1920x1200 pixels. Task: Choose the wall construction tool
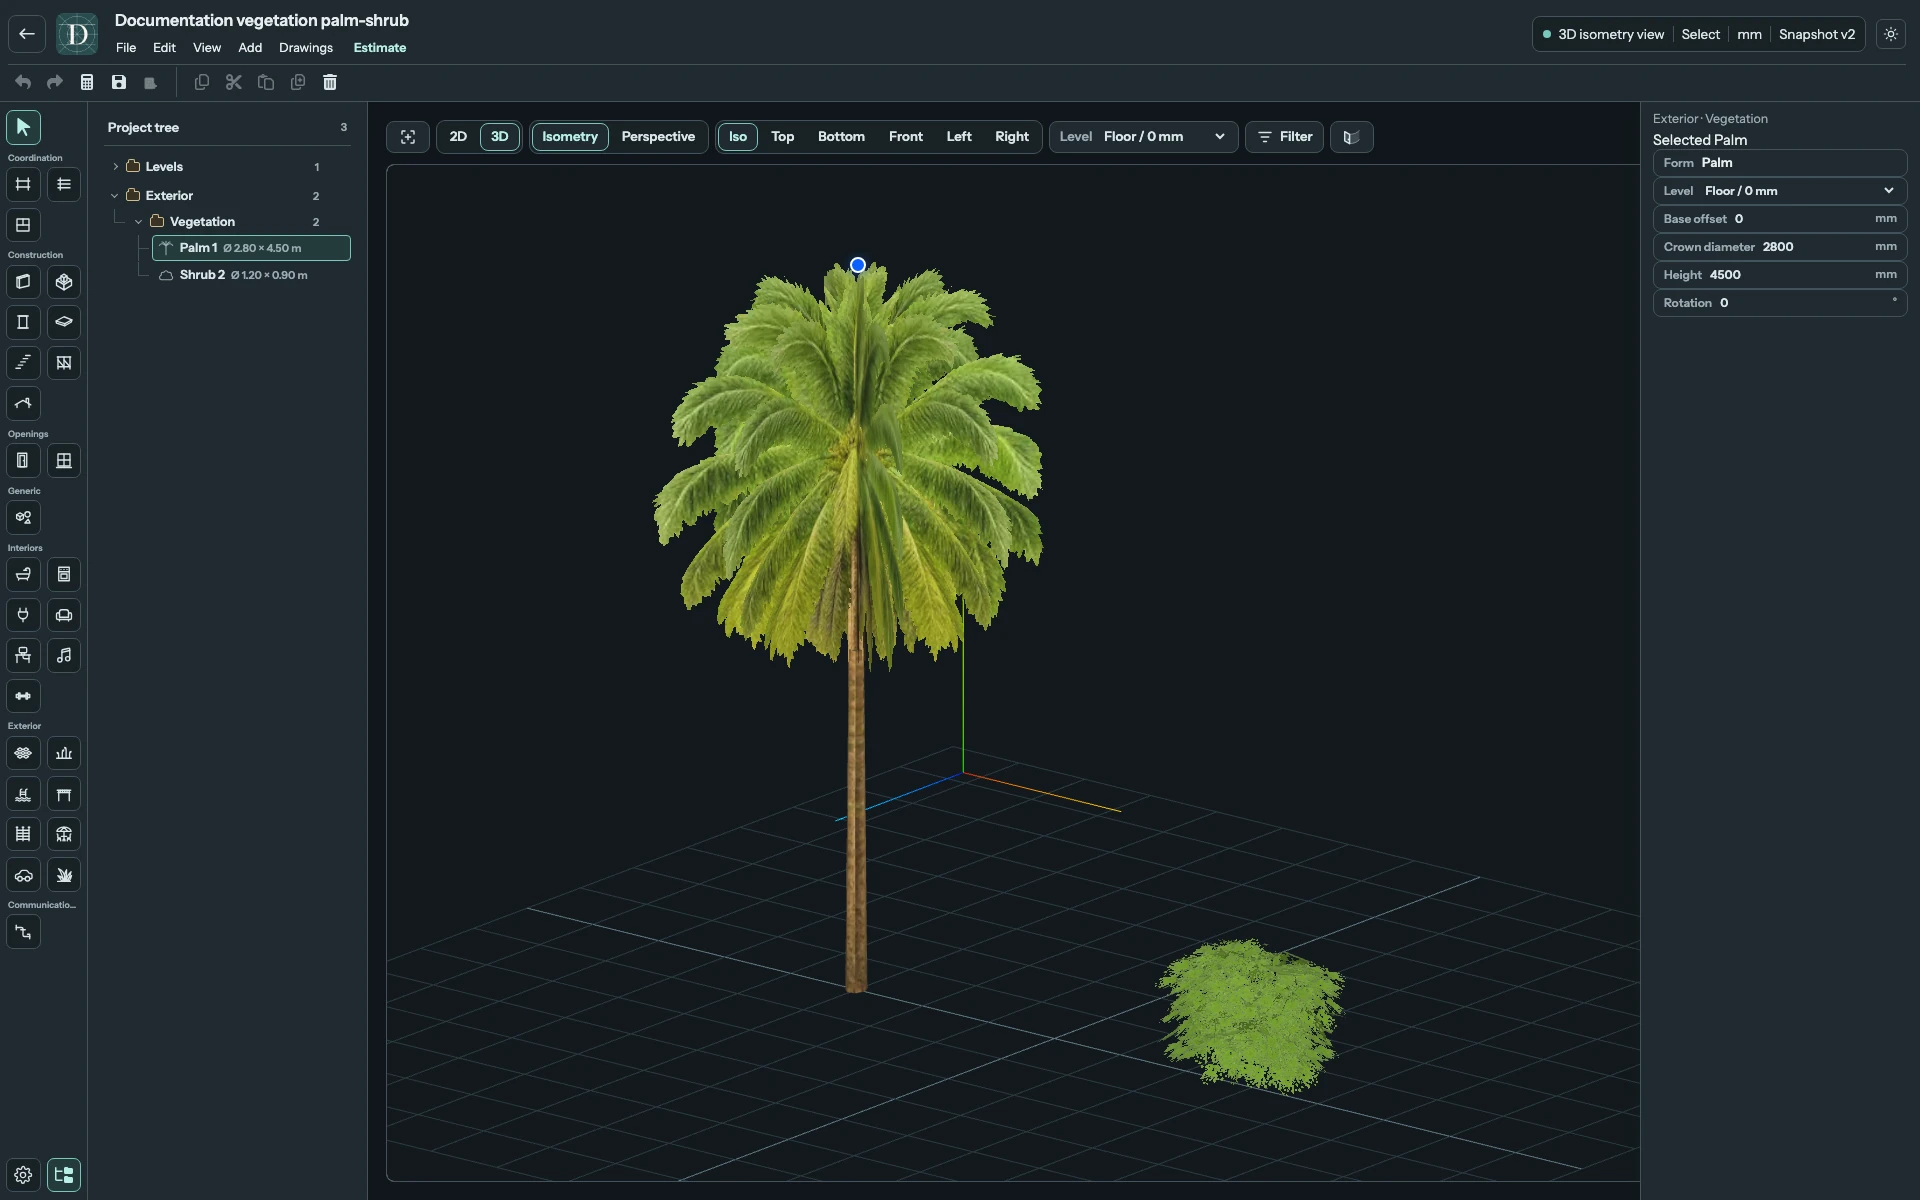pyautogui.click(x=23, y=282)
